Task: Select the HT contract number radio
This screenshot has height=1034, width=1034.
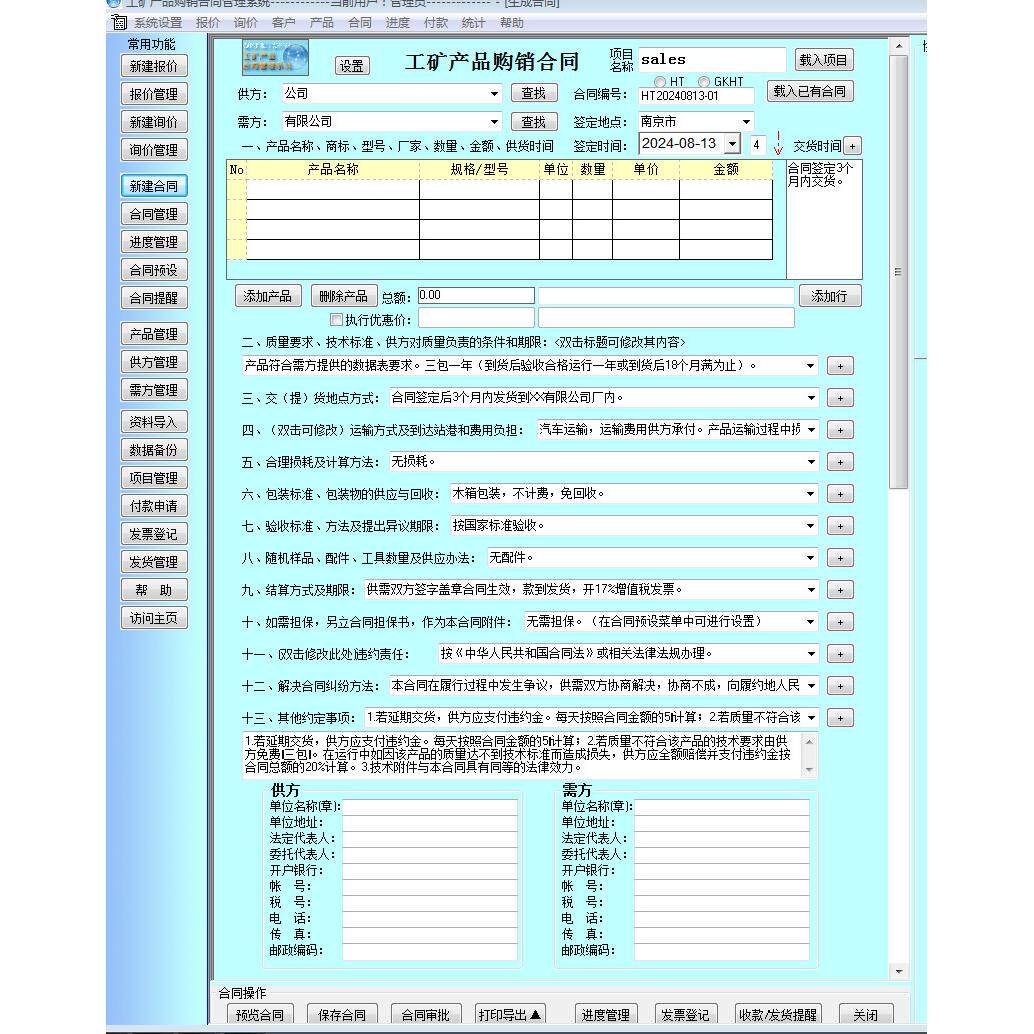Action: tap(659, 82)
